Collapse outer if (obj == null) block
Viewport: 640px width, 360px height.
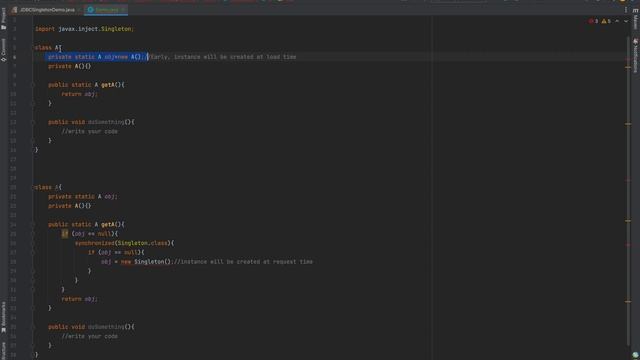click(x=33, y=234)
